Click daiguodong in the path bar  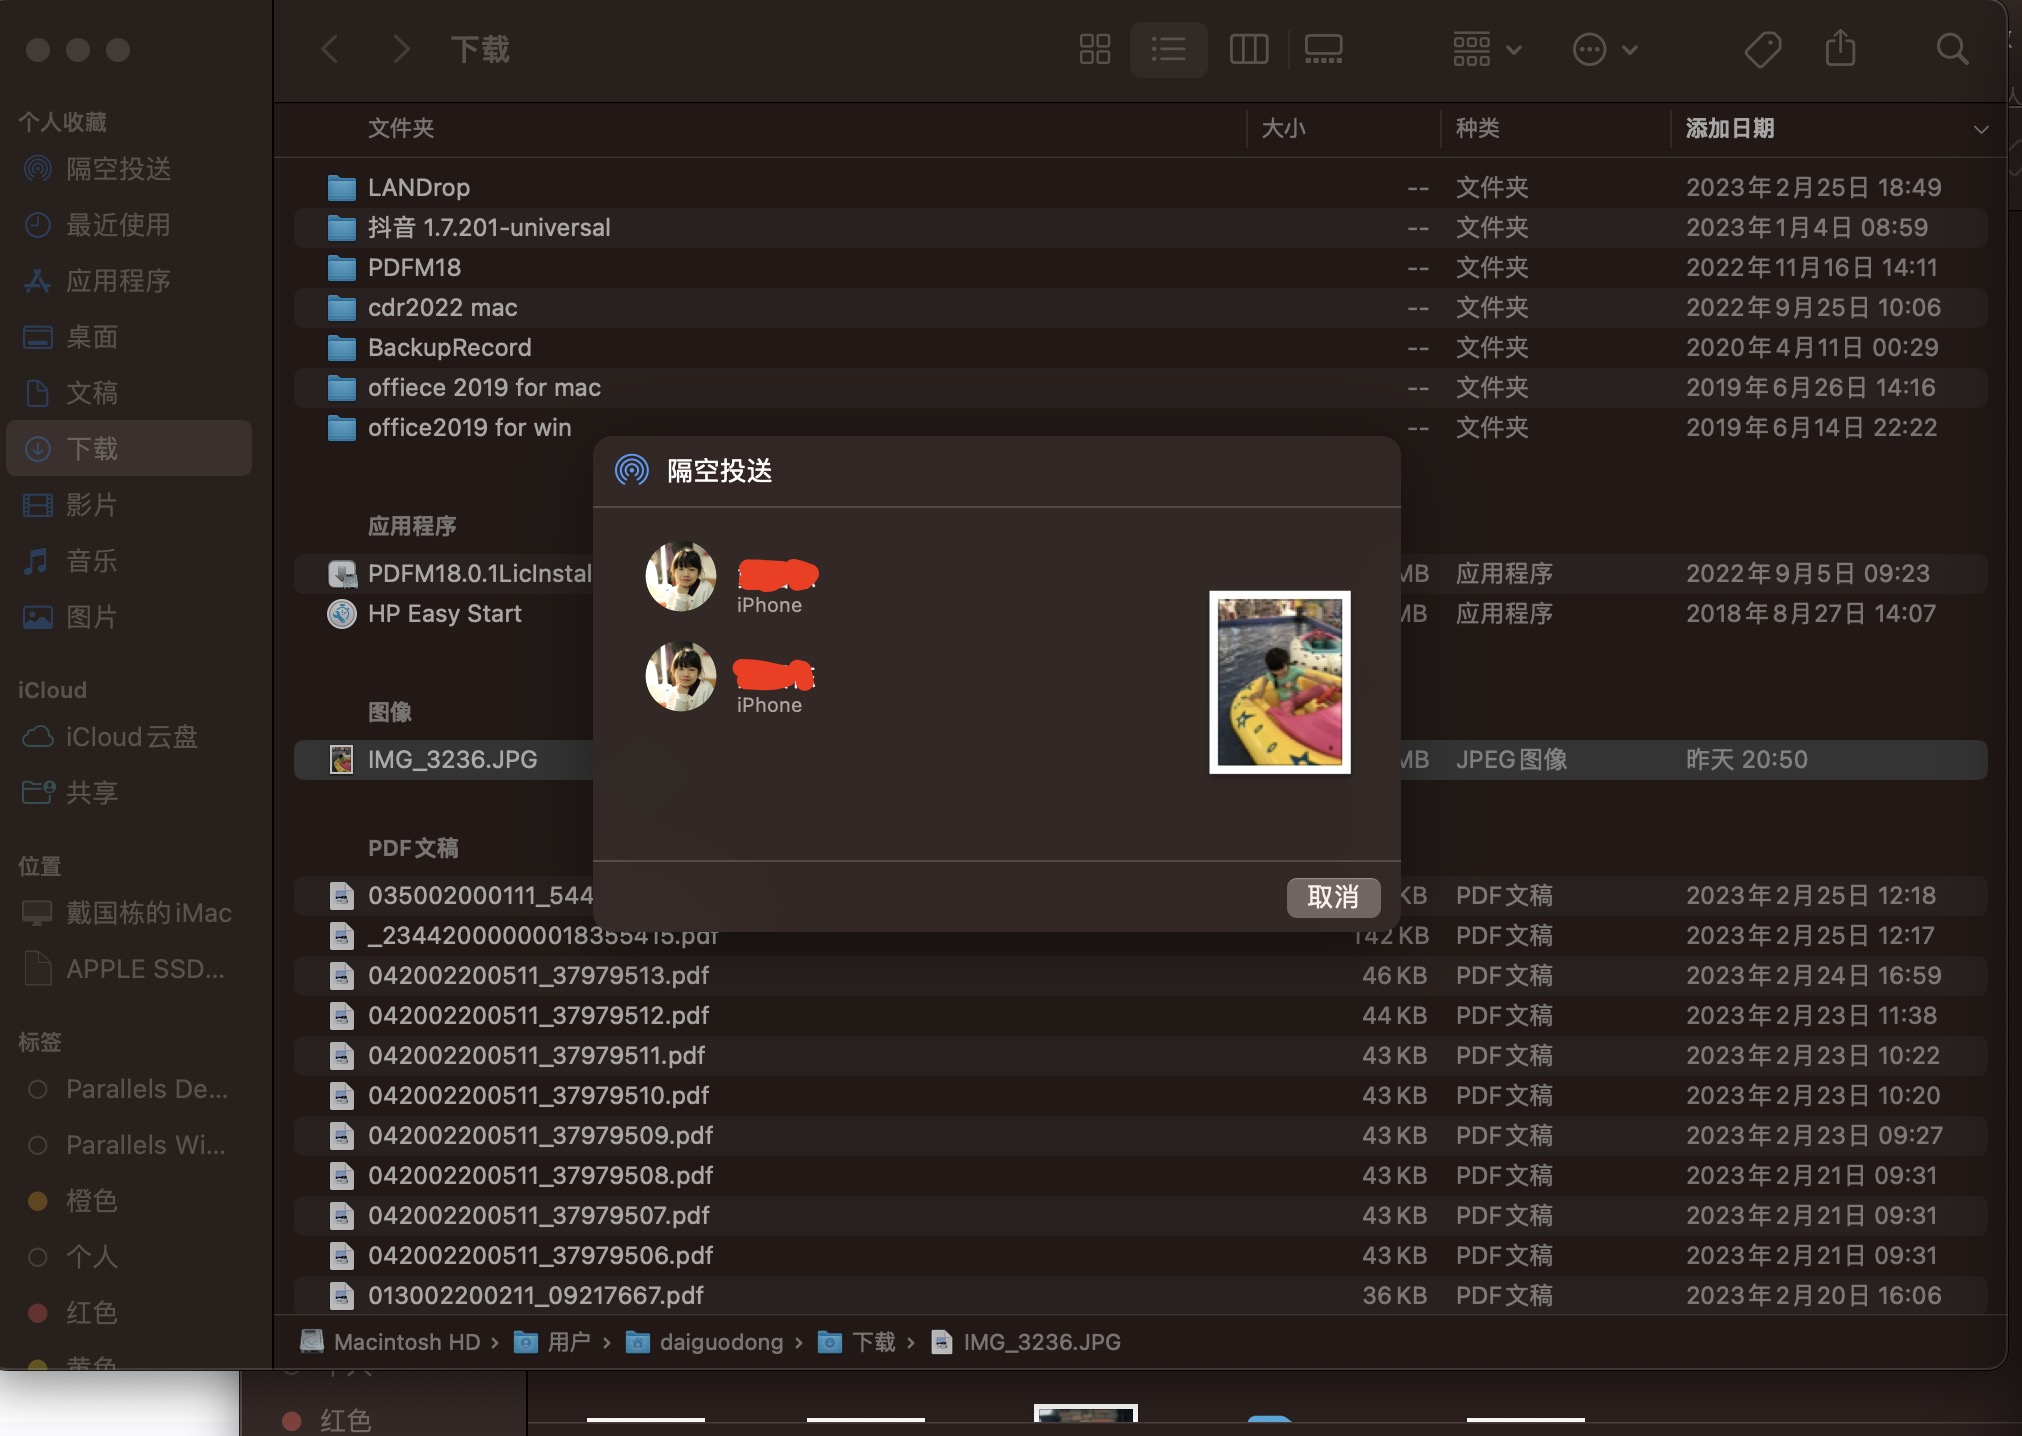(x=720, y=1342)
